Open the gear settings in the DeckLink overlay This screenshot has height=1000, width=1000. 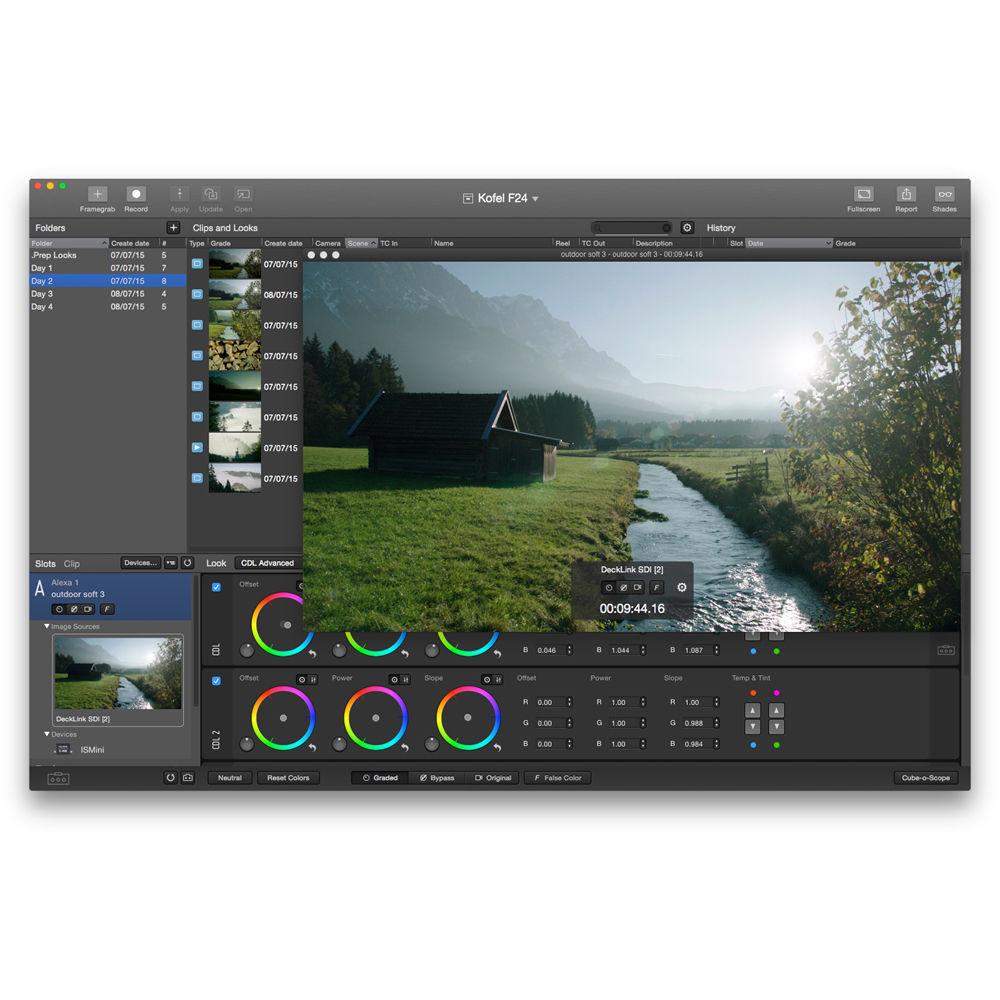(x=680, y=588)
